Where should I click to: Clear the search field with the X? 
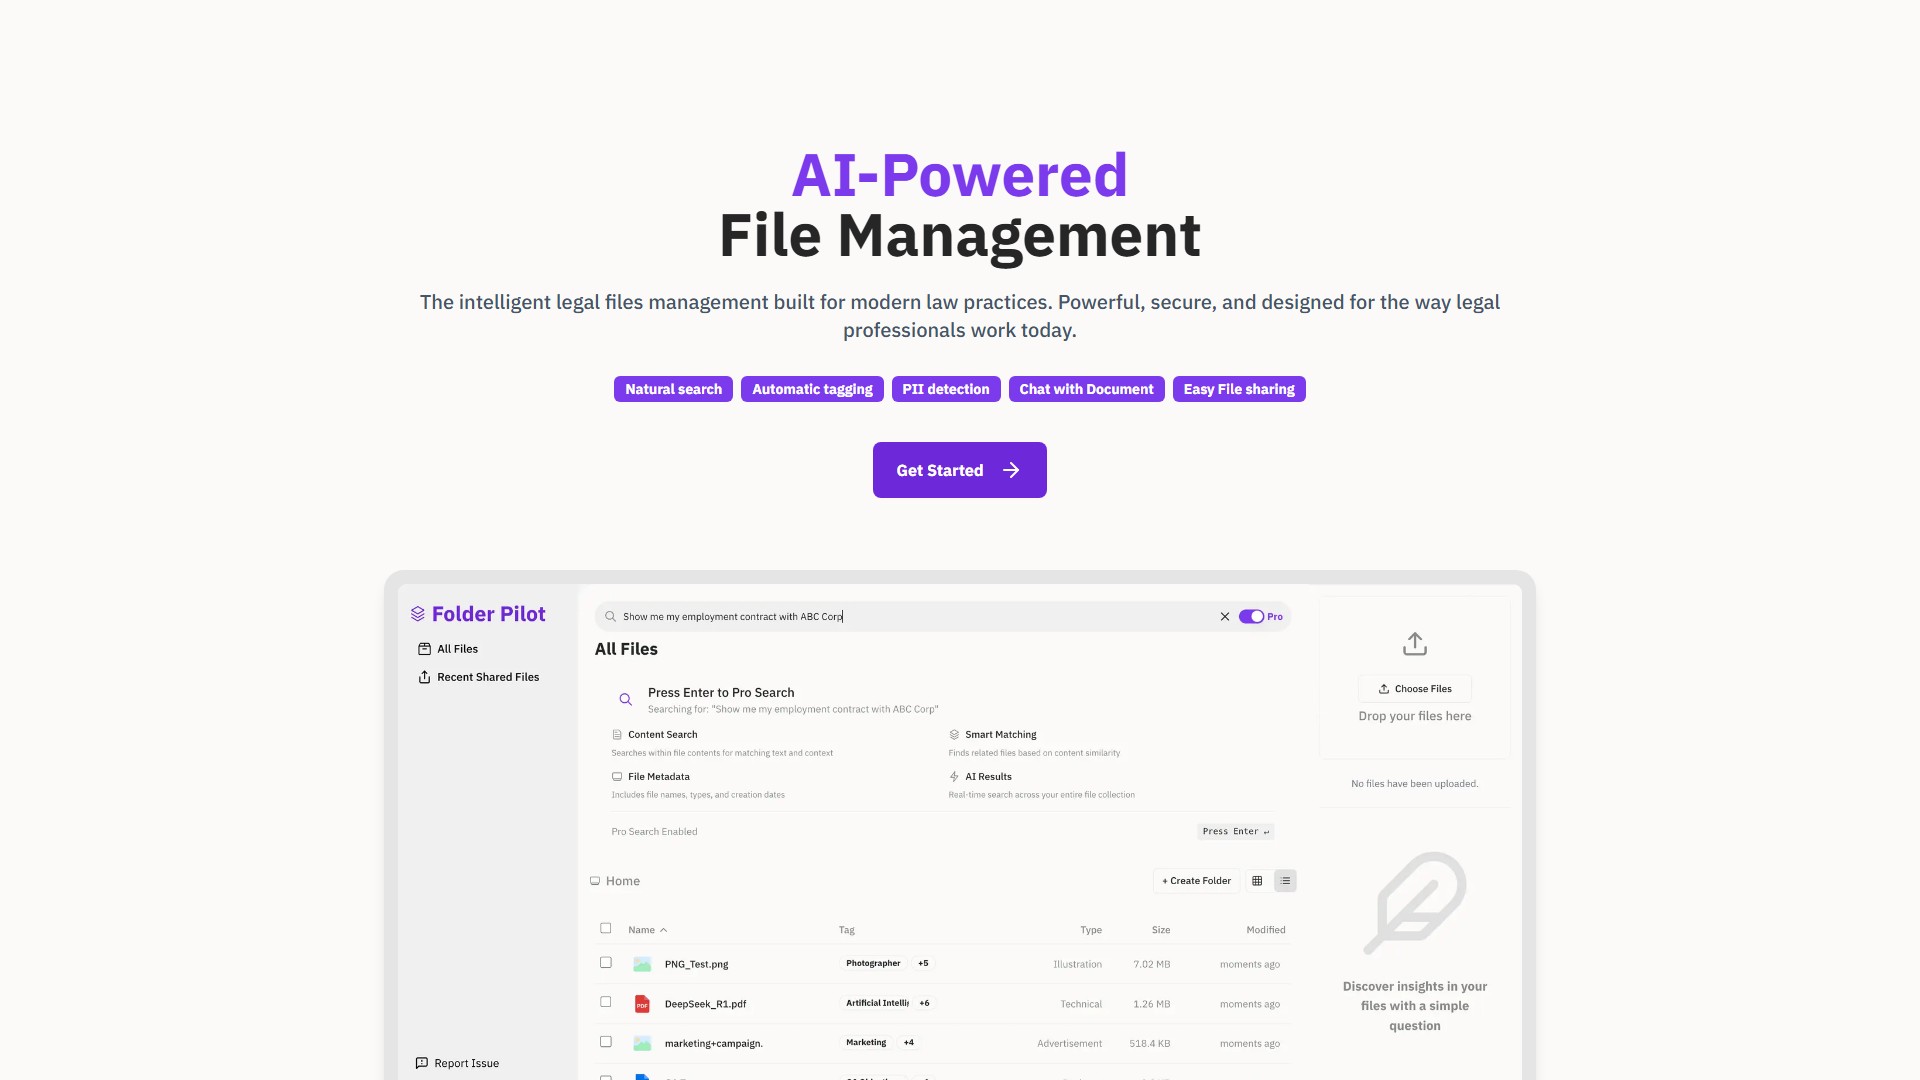[x=1224, y=616]
